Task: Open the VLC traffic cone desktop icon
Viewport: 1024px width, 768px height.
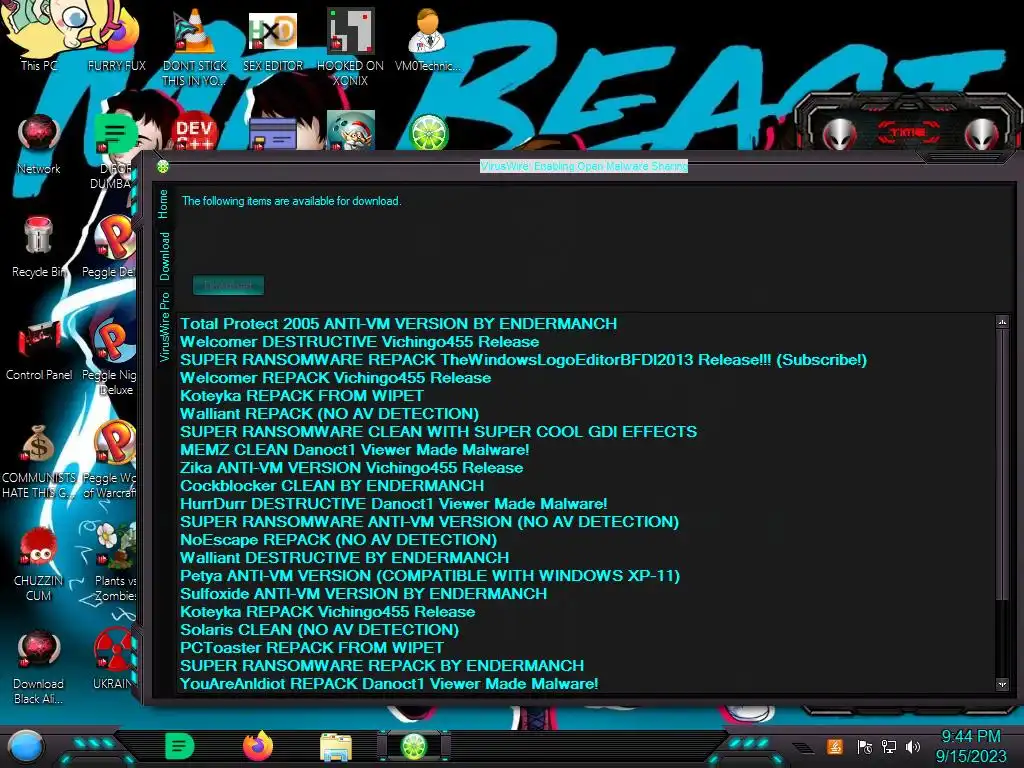Action: point(194,46)
